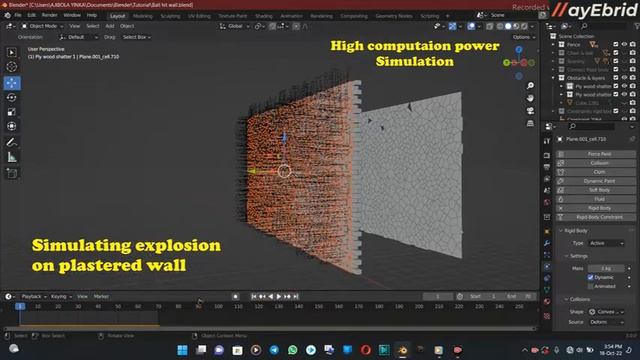
Task: Open the Output properties tab icon
Action: 547,167
